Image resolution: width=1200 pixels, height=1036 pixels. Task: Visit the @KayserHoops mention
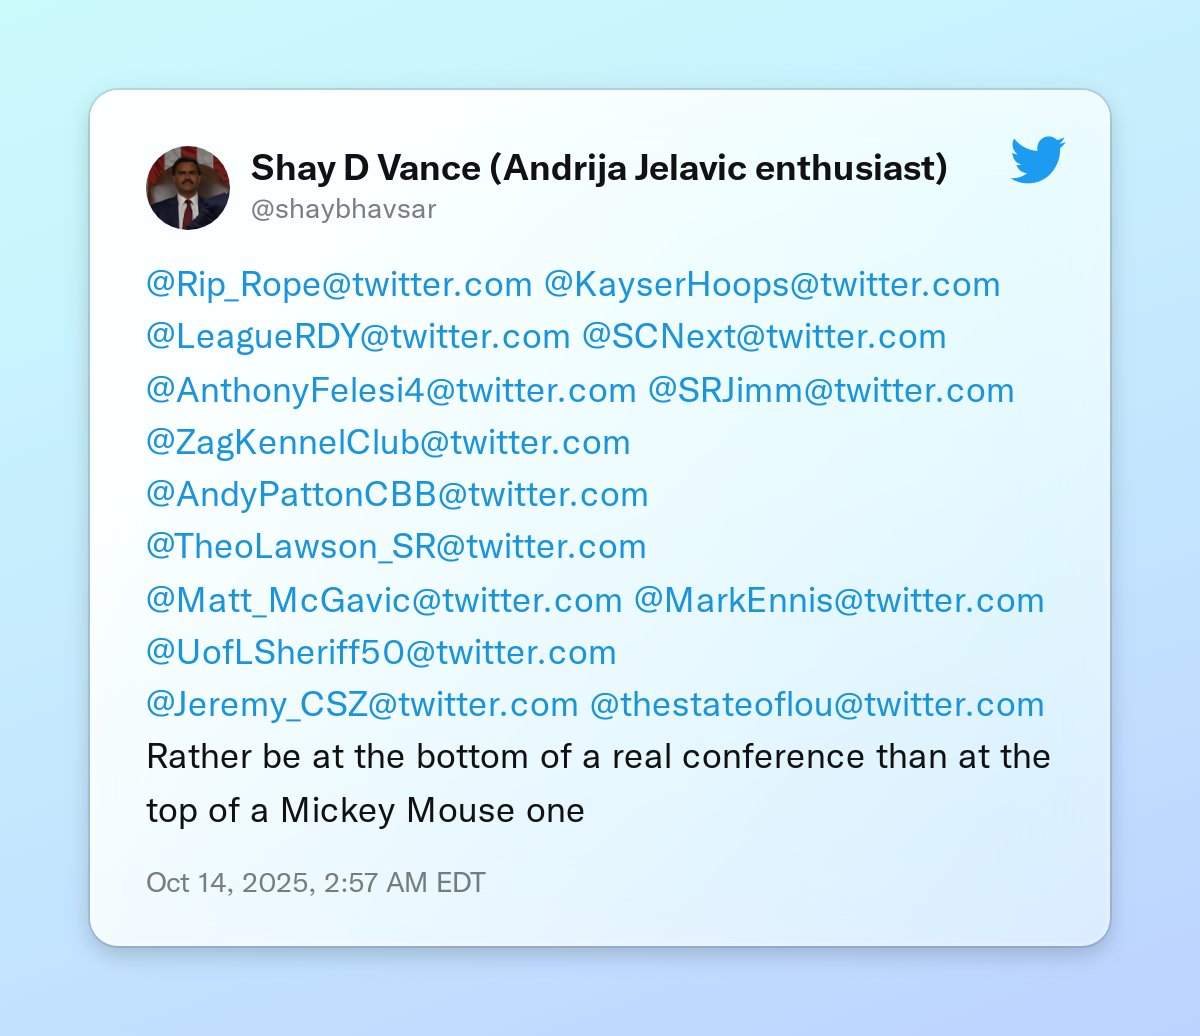[x=771, y=285]
